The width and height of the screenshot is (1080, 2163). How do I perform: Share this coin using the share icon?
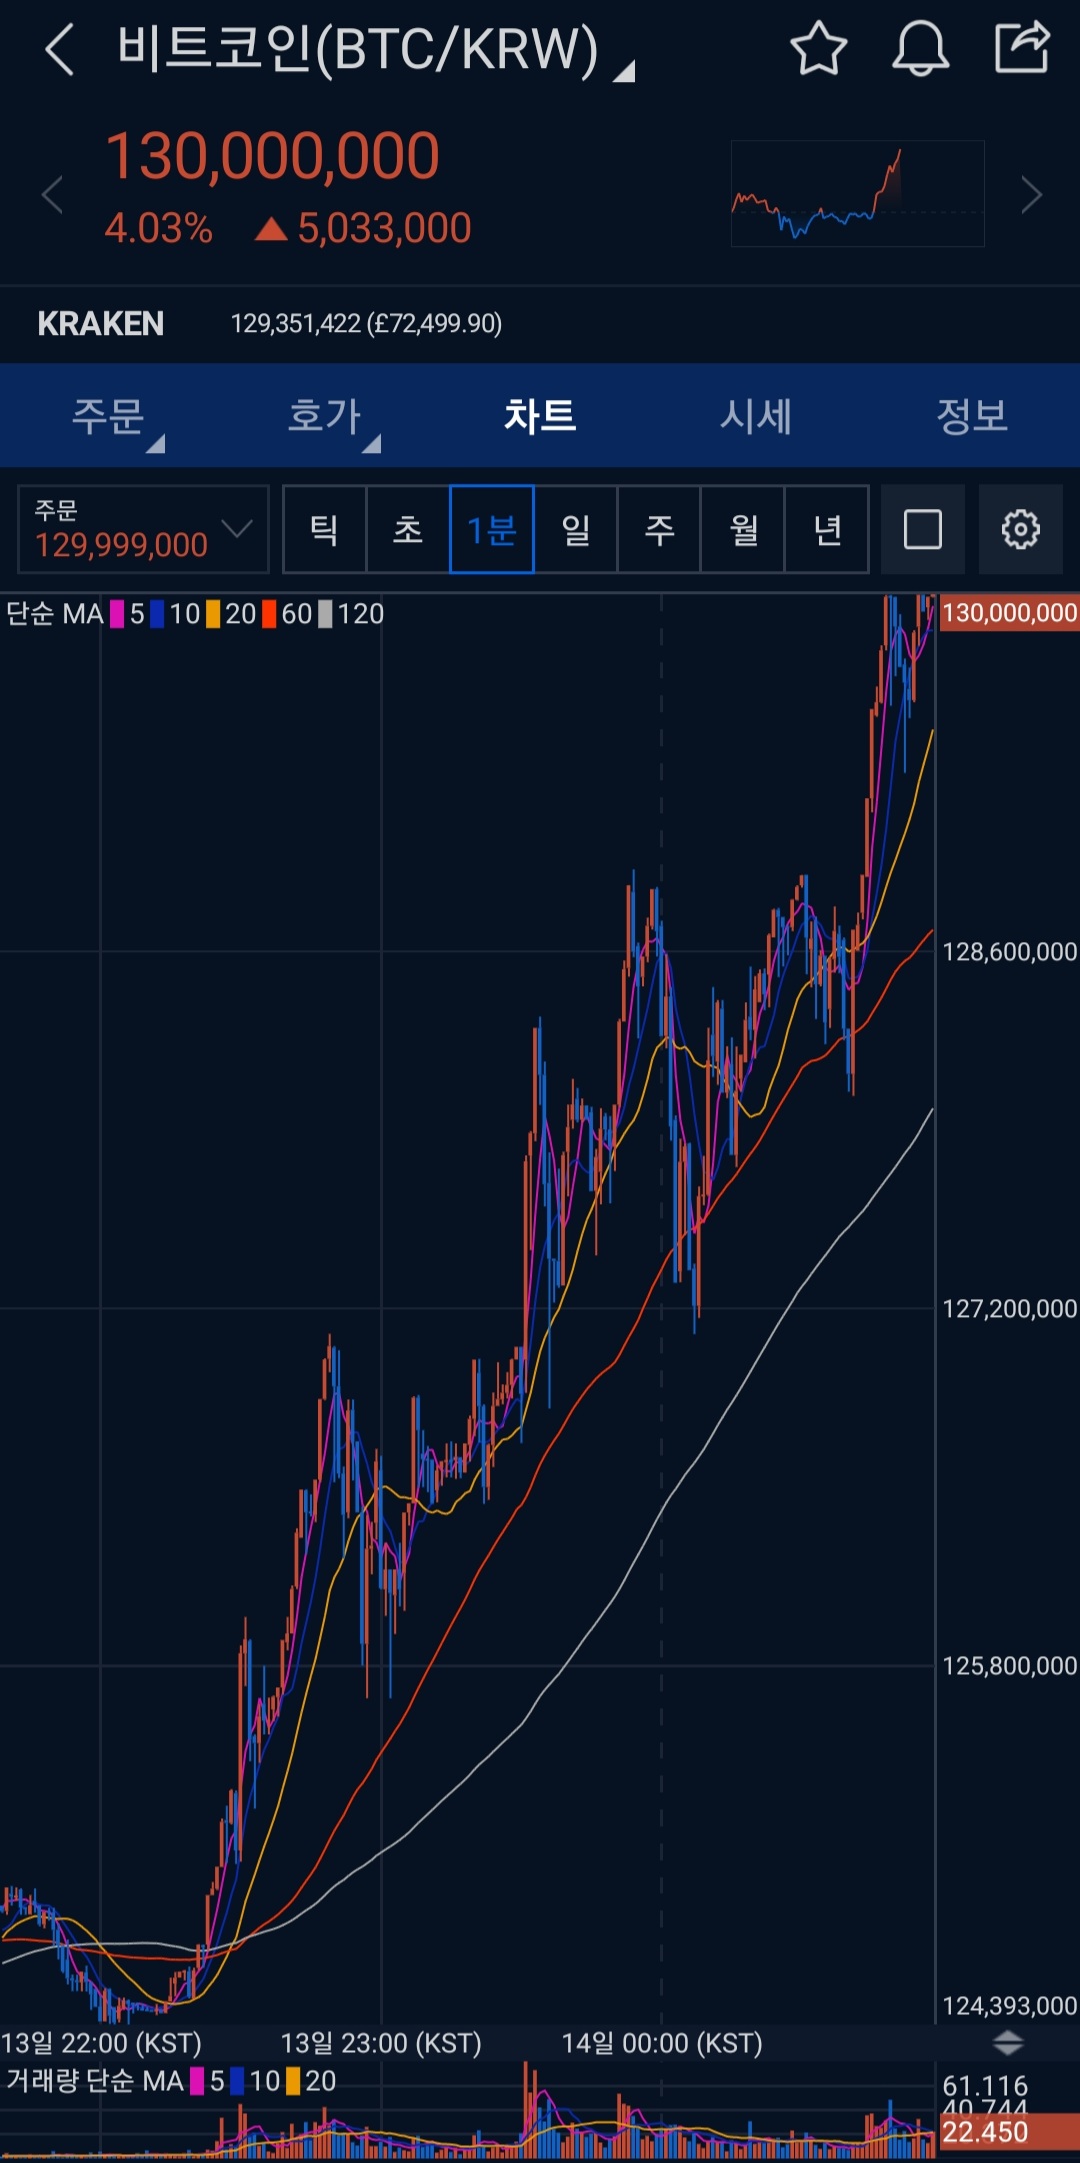tap(1022, 47)
